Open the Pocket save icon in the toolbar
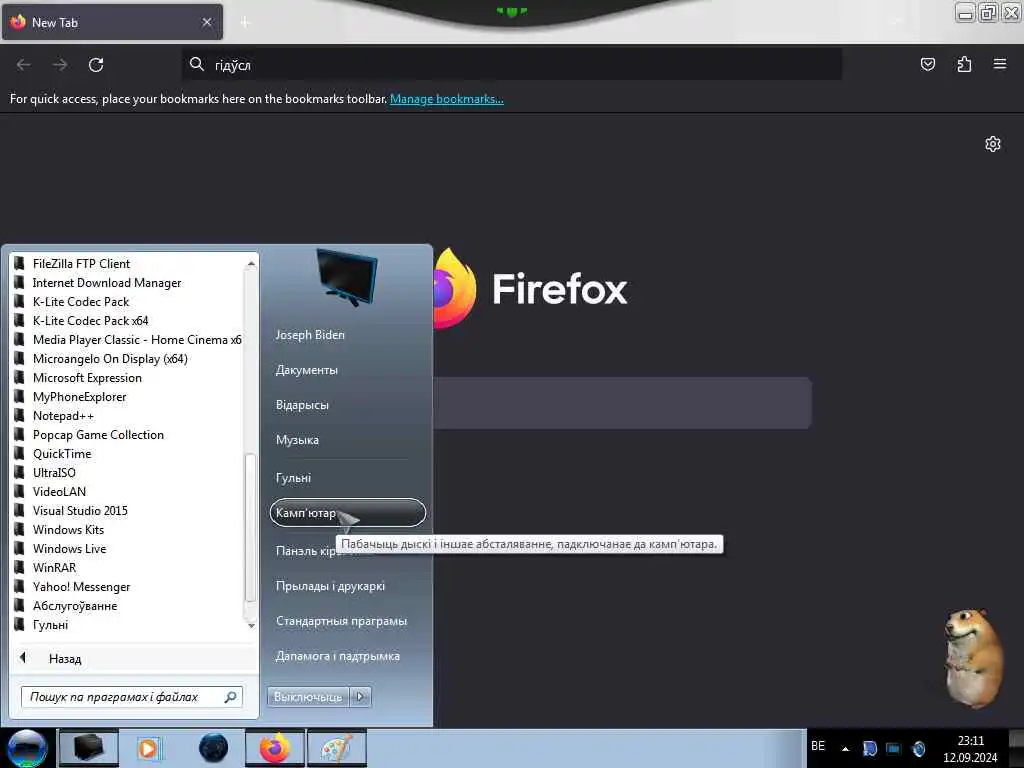 [927, 64]
